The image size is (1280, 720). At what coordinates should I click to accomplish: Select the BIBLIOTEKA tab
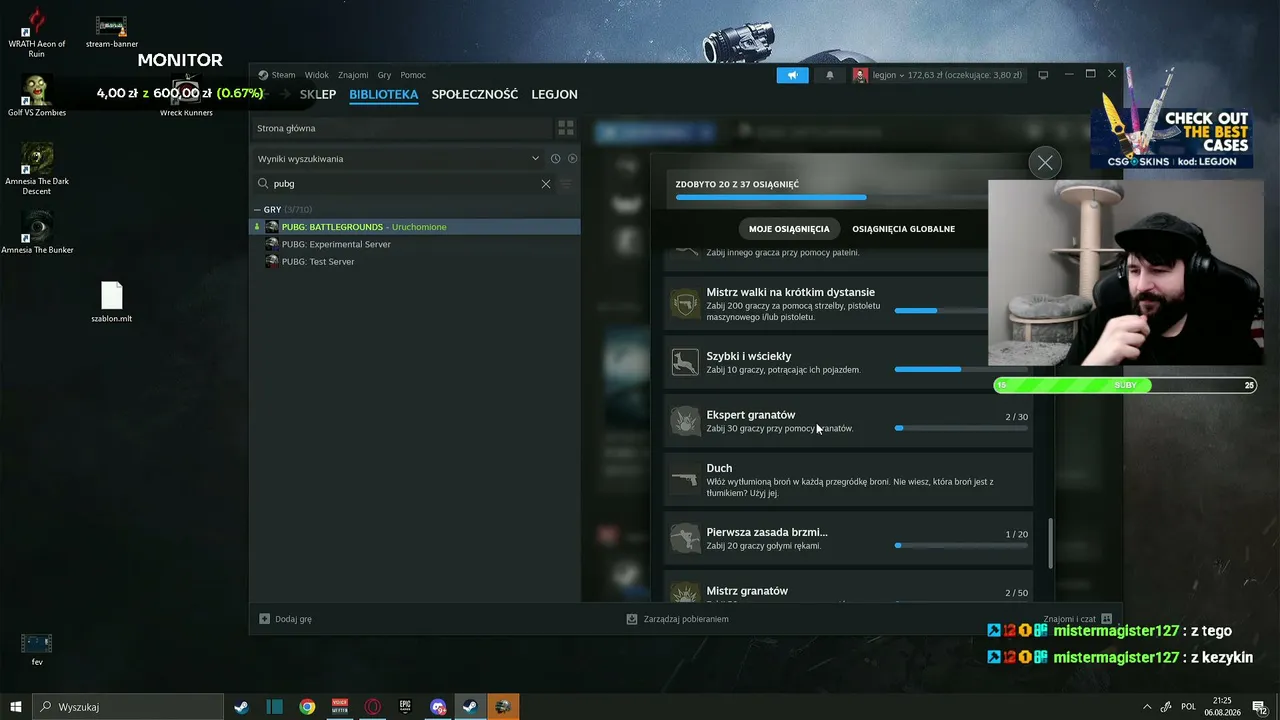point(384,94)
